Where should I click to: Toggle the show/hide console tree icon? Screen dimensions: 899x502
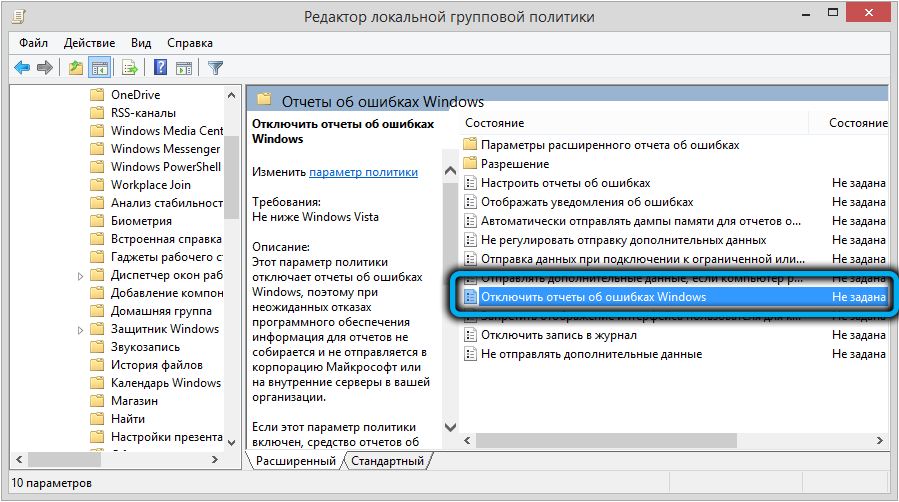tap(99, 68)
